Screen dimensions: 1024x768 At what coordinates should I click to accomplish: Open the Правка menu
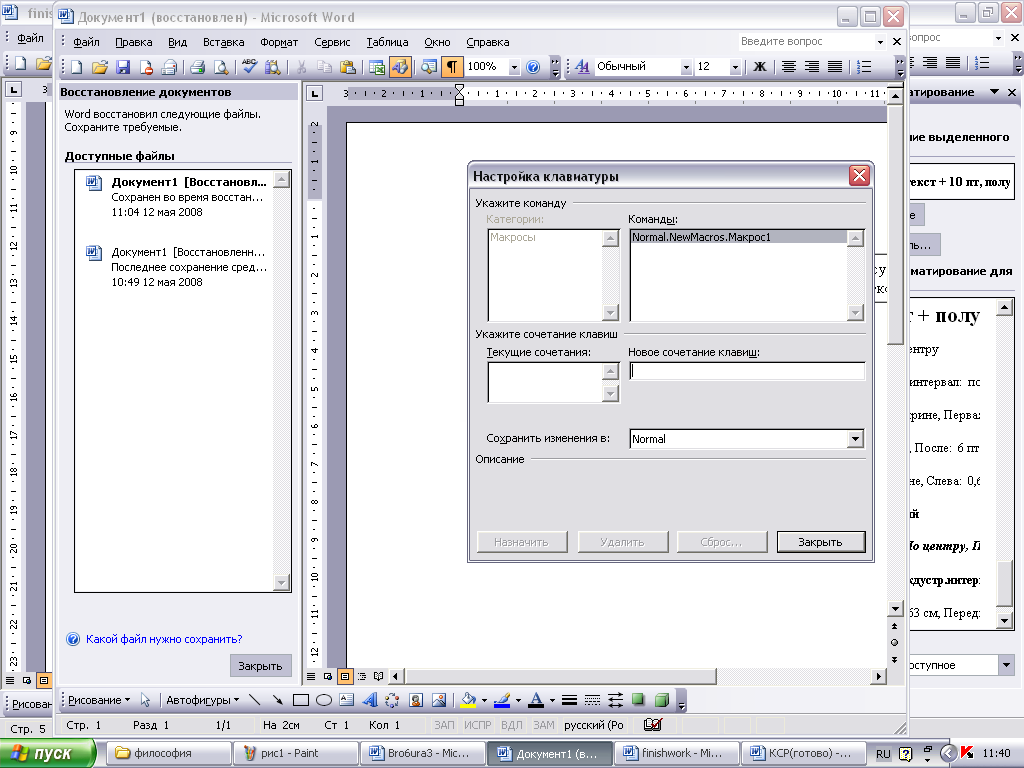coord(134,42)
